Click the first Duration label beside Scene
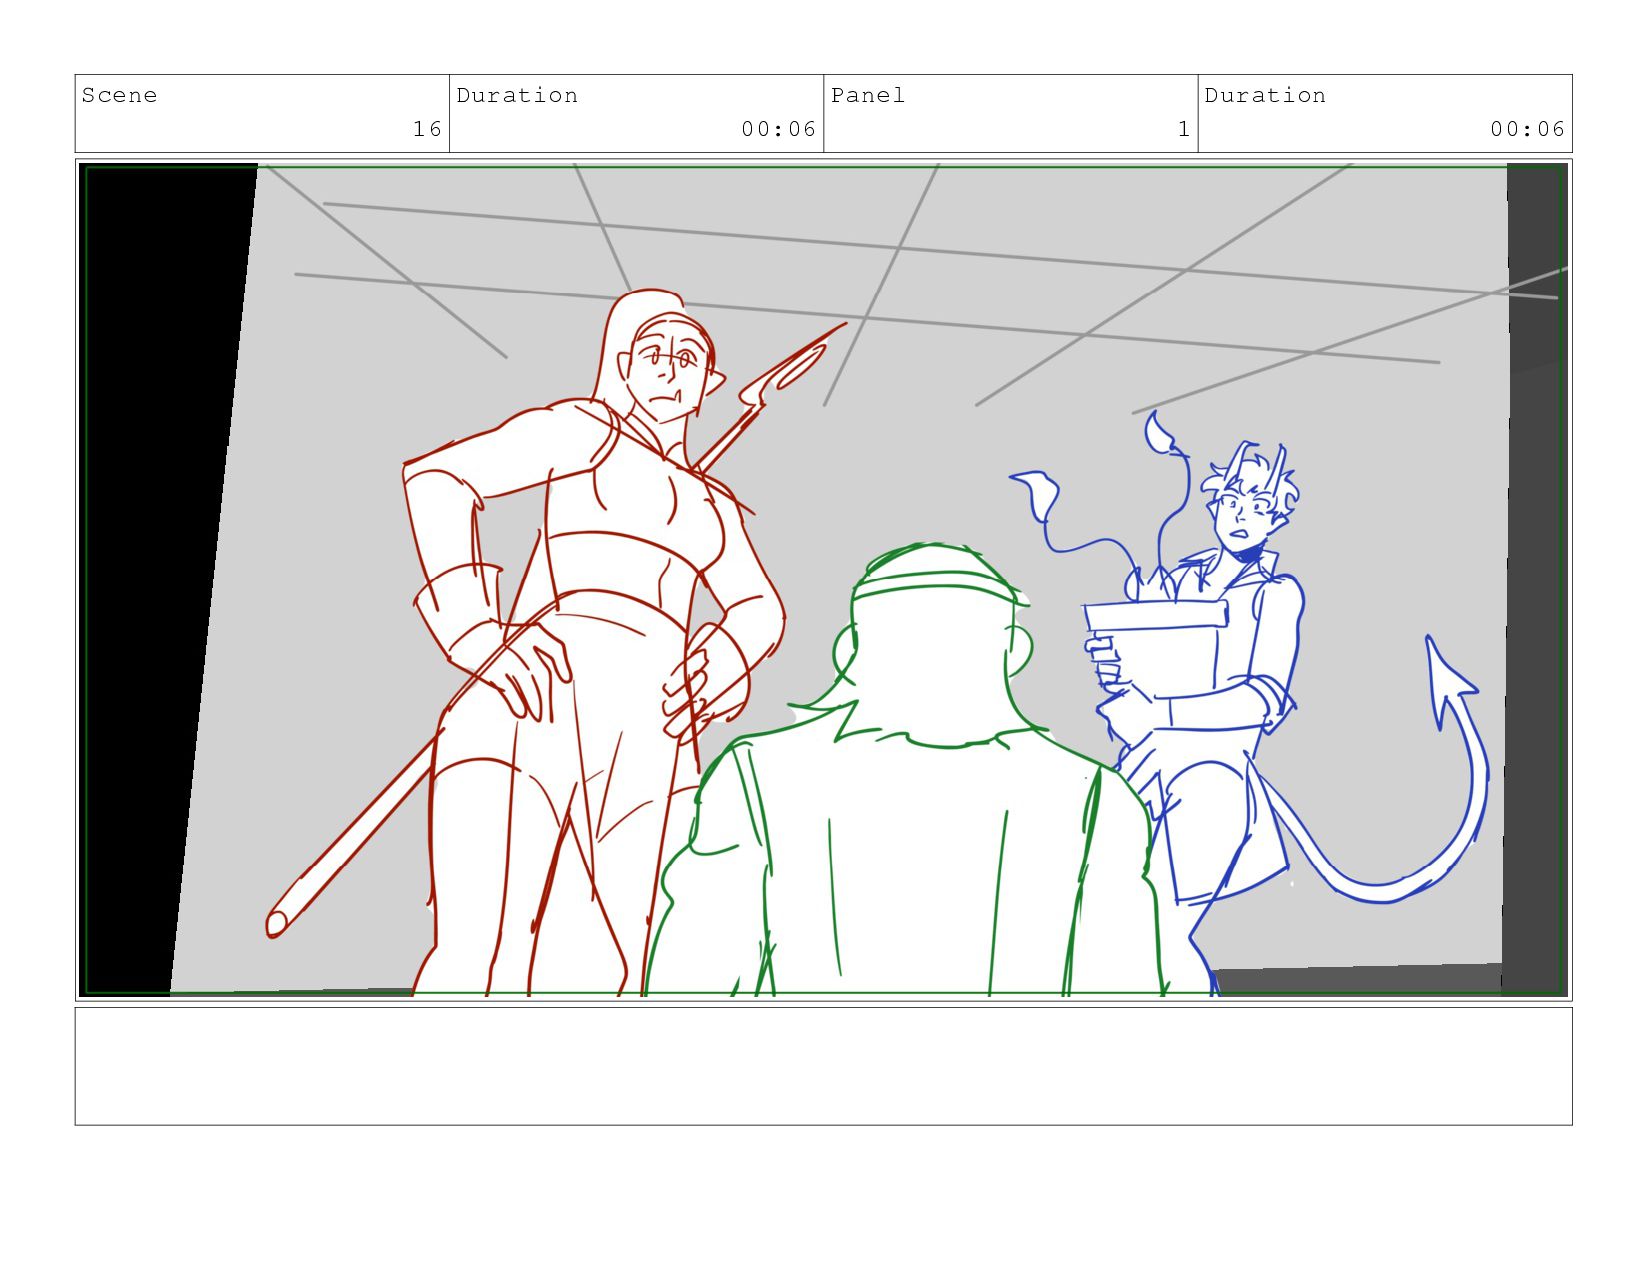 click(x=517, y=96)
